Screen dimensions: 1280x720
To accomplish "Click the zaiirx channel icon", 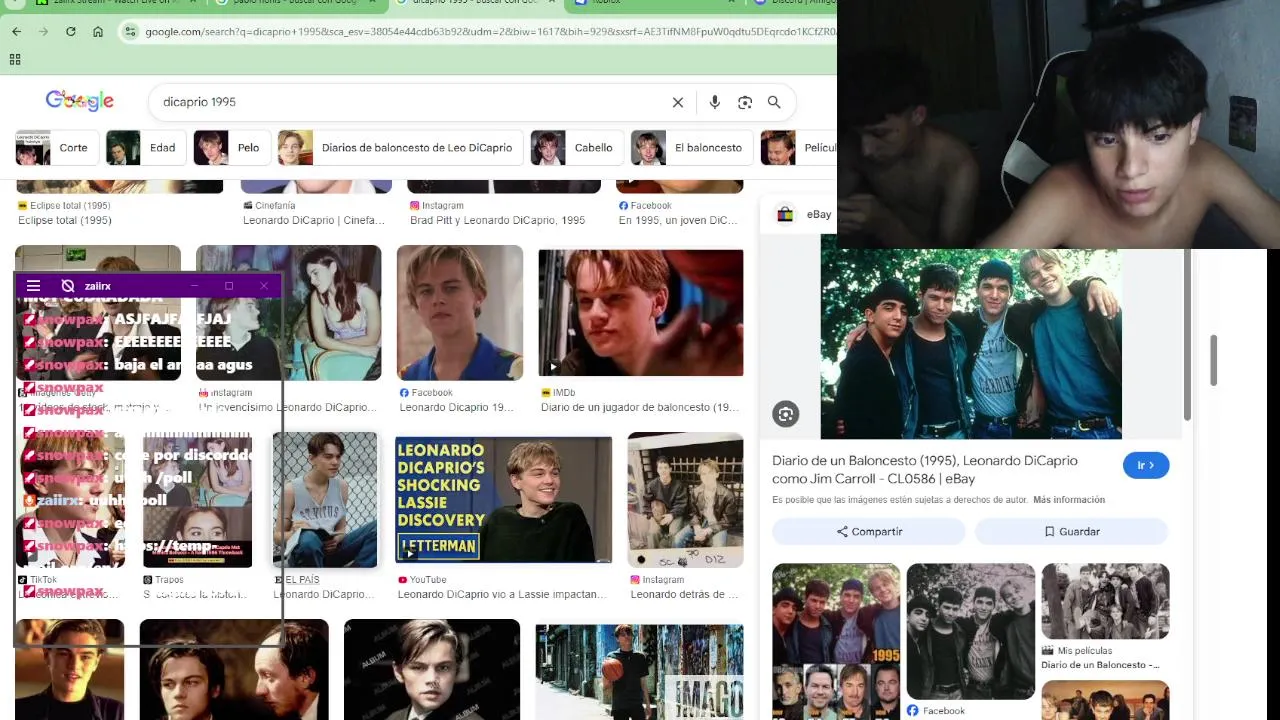I will point(68,286).
